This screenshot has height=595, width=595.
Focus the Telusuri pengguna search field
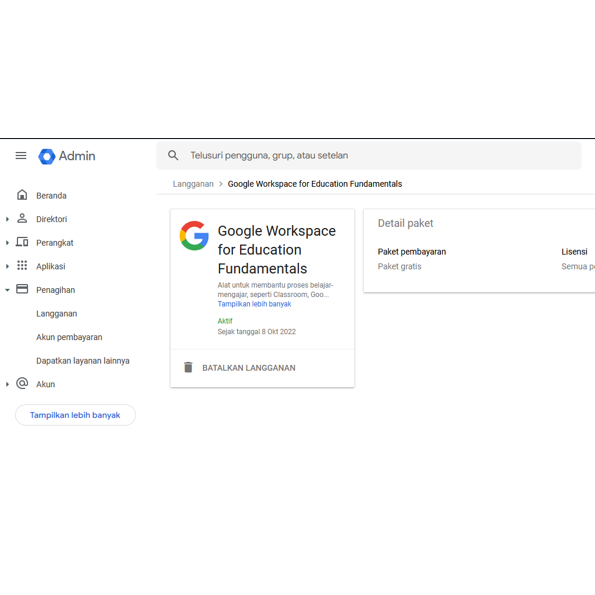369,155
